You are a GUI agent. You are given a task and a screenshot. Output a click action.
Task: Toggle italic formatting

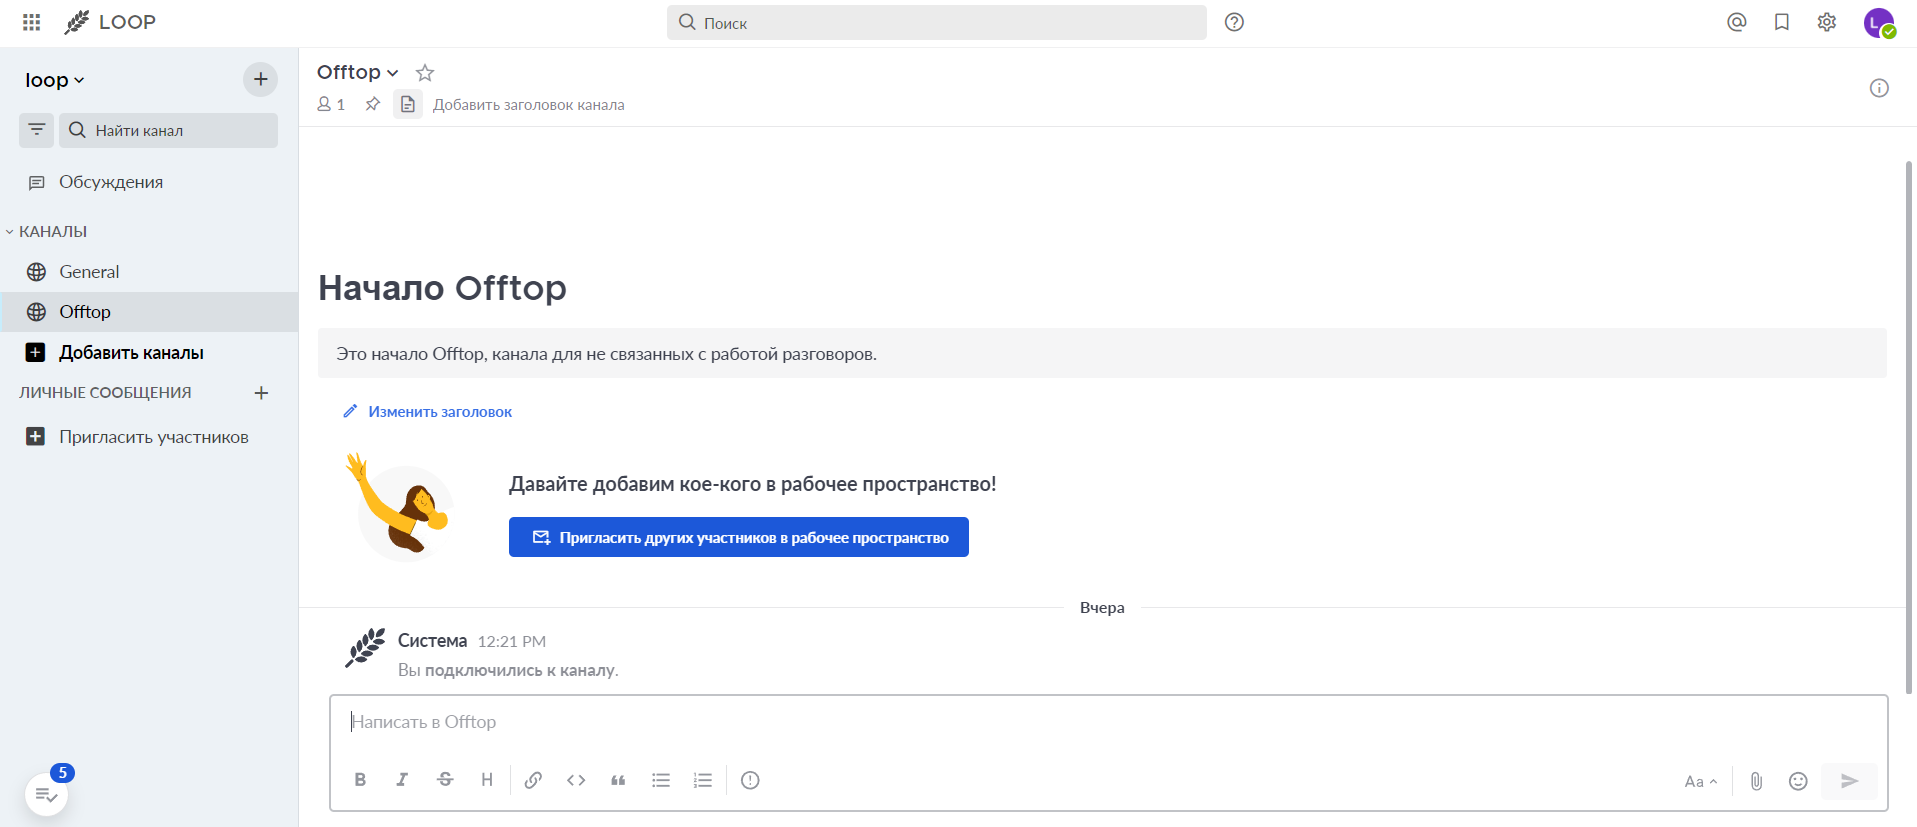tap(402, 780)
